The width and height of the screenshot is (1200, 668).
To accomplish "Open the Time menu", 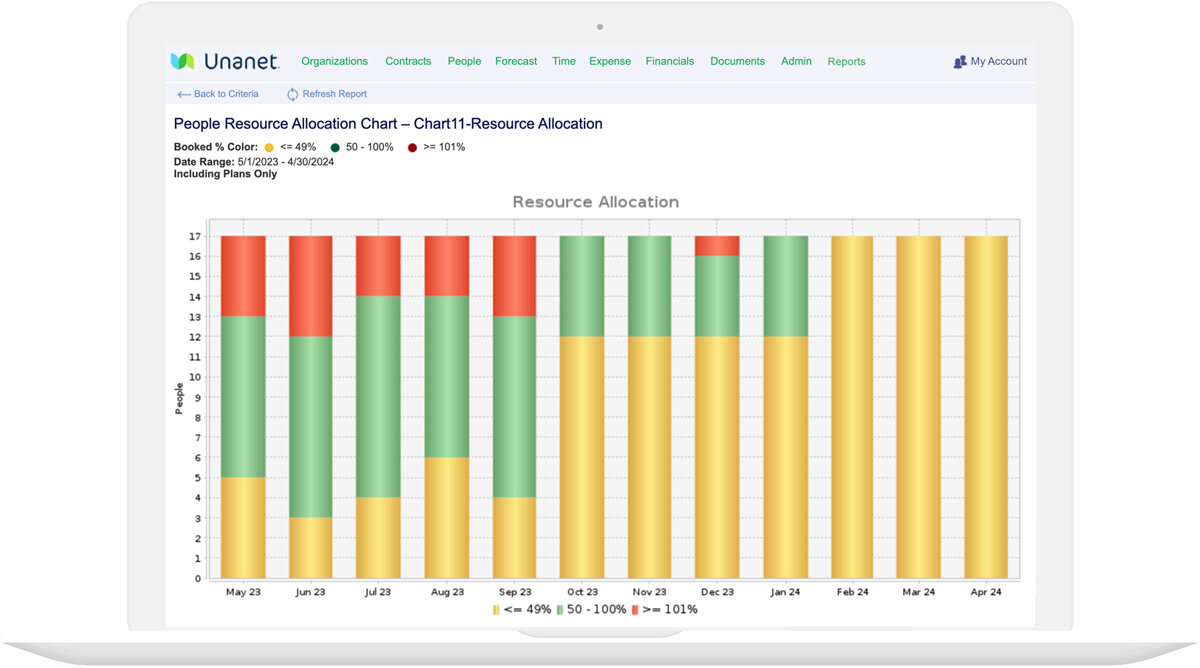I will coord(564,61).
